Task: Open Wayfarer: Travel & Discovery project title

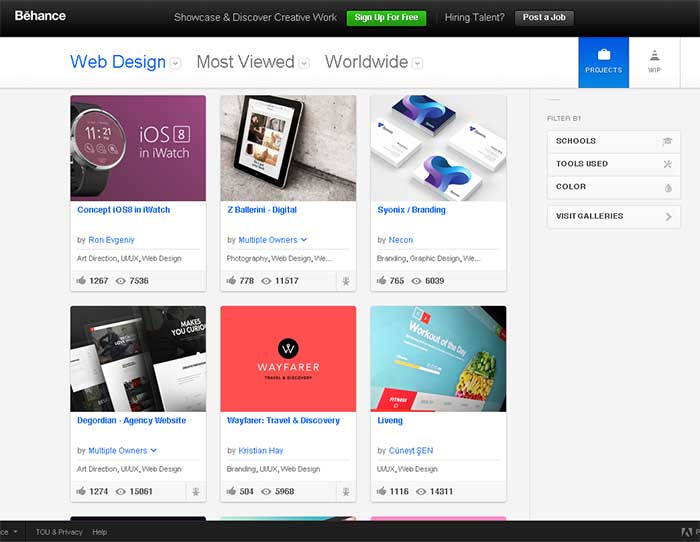Action: point(283,421)
